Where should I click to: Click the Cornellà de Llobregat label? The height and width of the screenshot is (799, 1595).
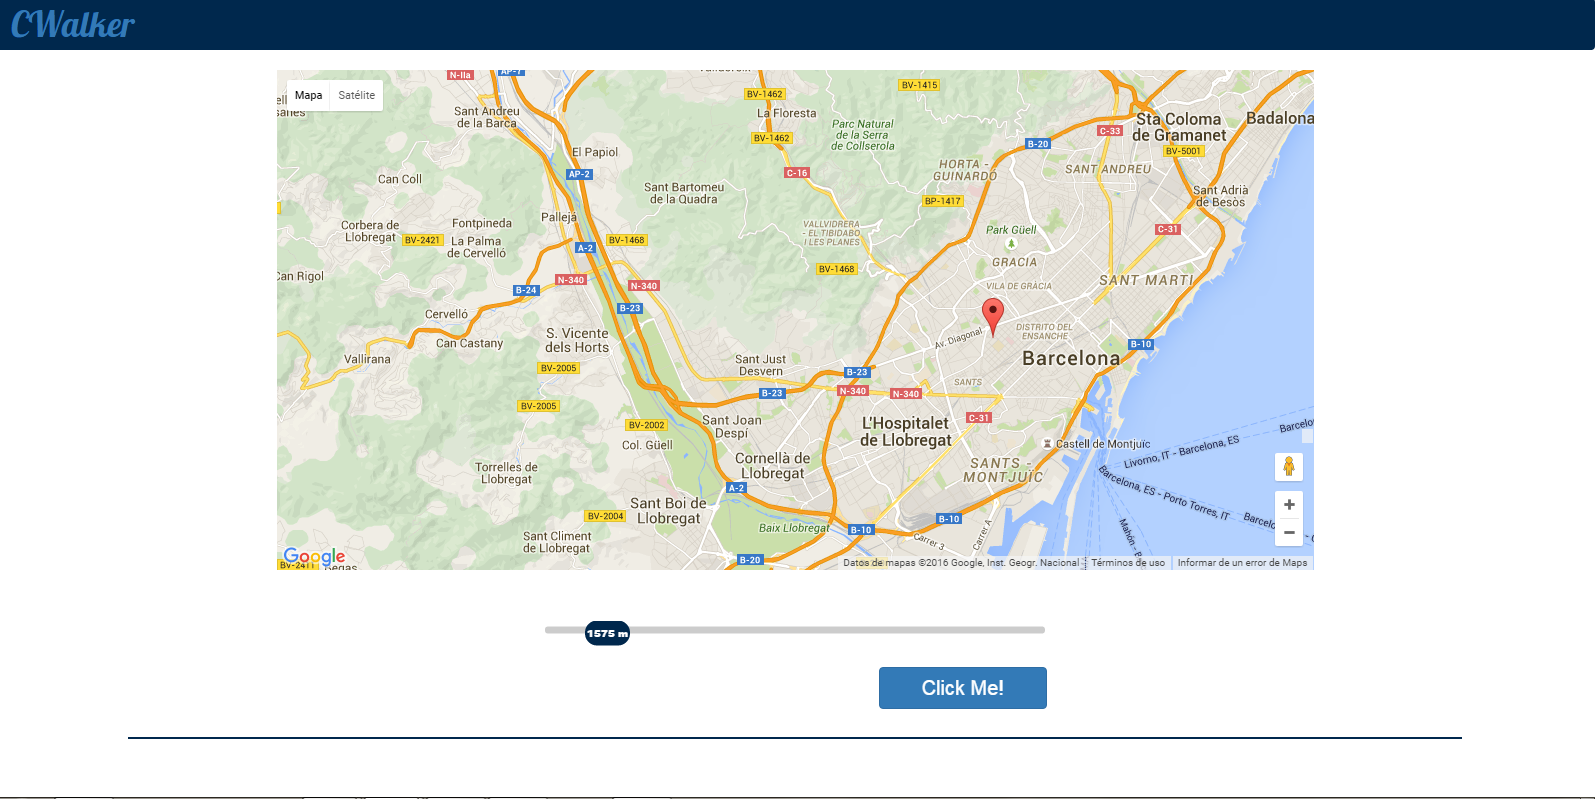coord(772,466)
